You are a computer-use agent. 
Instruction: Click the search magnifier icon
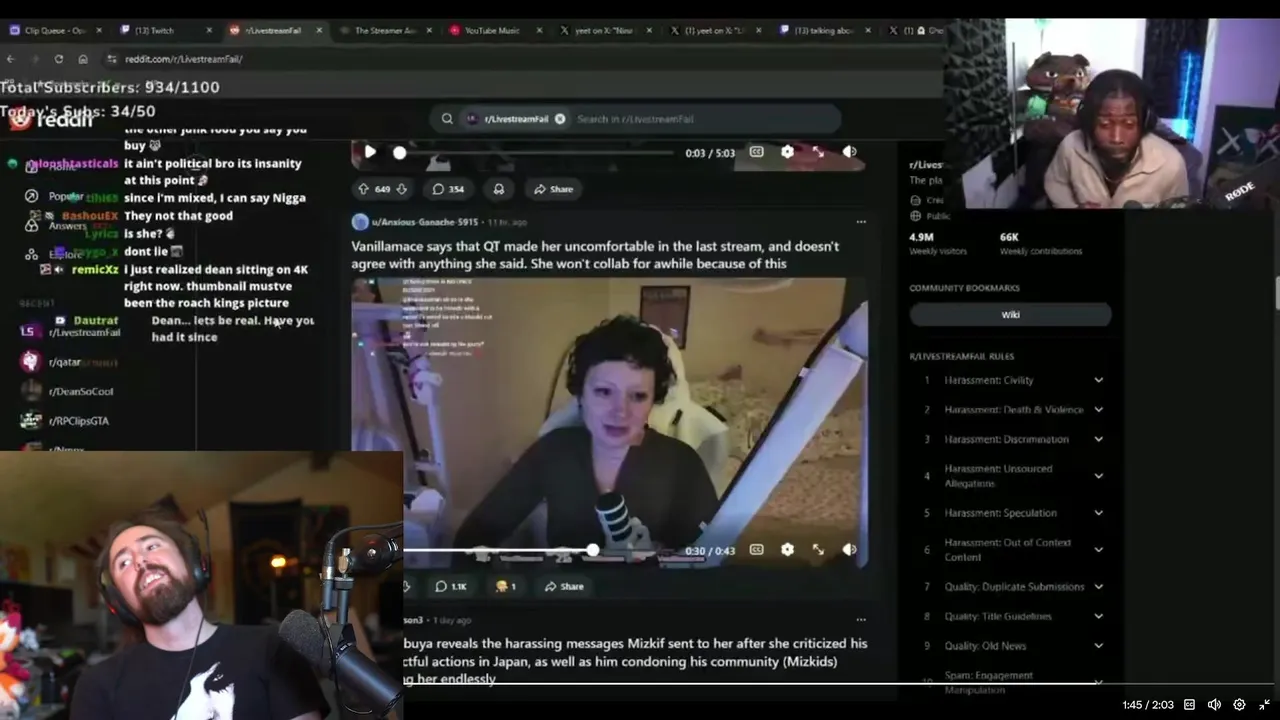pos(447,119)
